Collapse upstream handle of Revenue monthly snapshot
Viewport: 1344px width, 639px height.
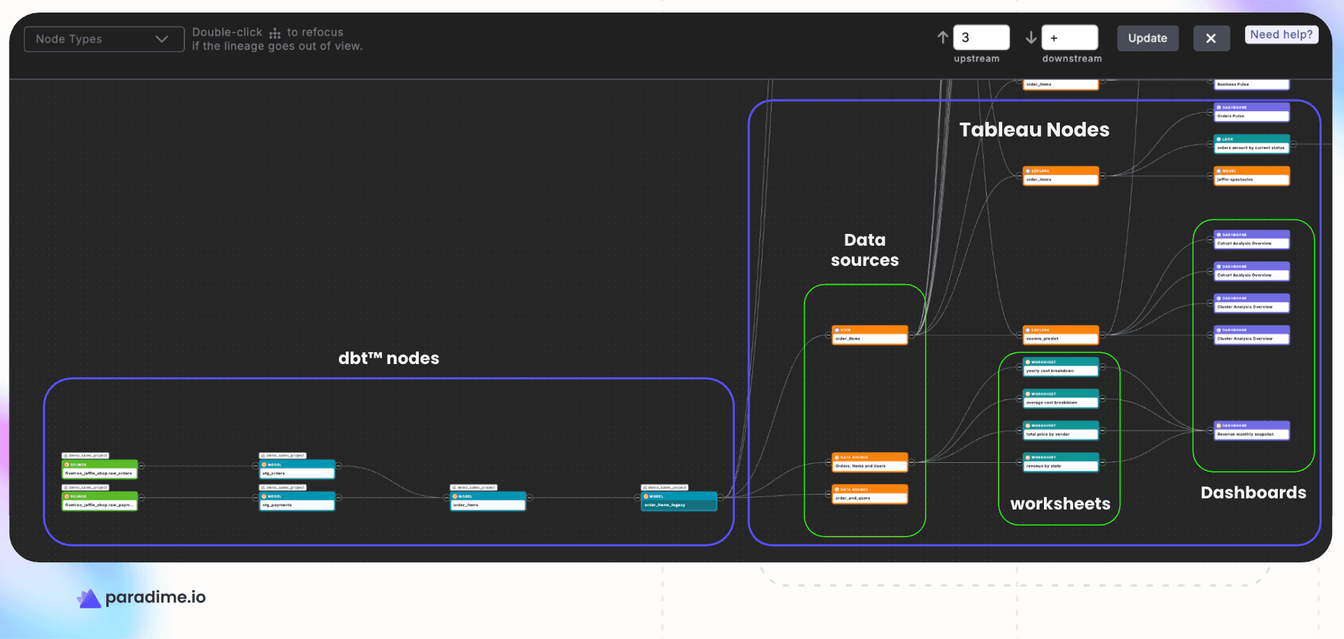[1210, 430]
